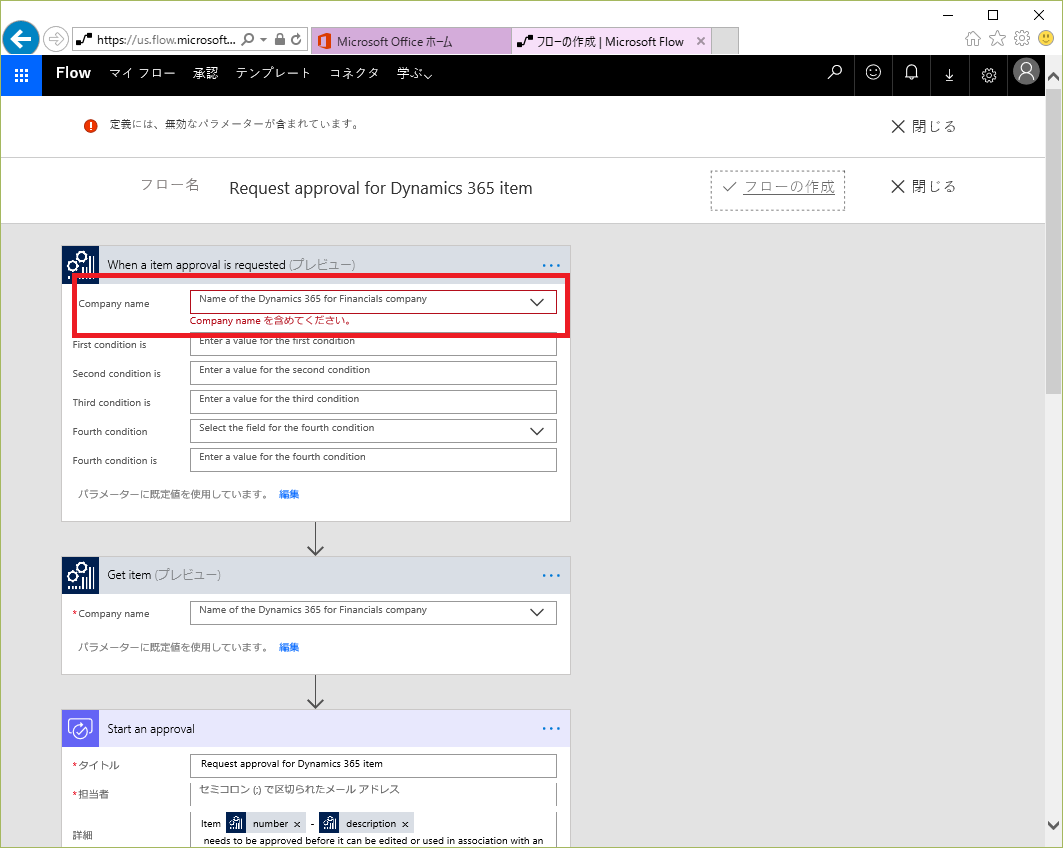1063x848 pixels.
Task: Open the app launcher waffle grid
Action: click(x=22, y=75)
